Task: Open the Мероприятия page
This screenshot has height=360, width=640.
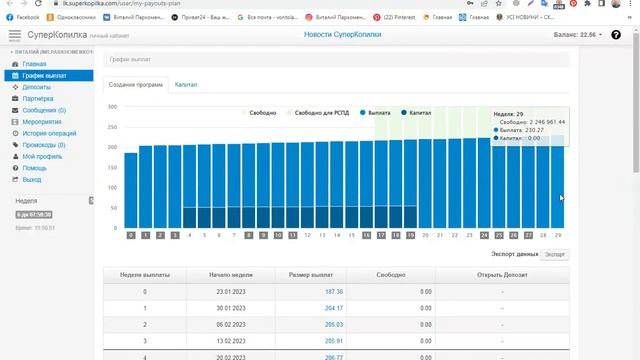Action: click(42, 122)
